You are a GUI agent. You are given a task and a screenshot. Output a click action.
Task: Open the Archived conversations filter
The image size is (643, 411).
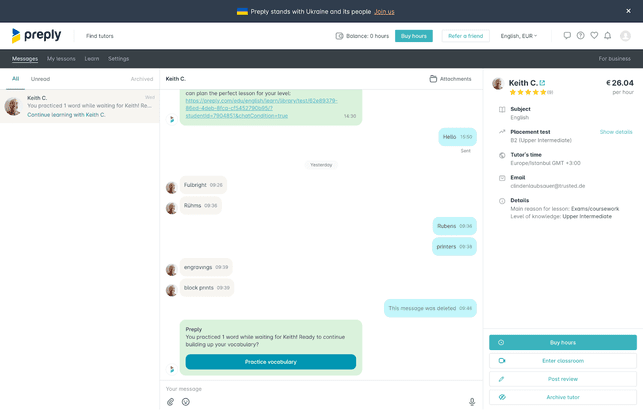tap(142, 79)
